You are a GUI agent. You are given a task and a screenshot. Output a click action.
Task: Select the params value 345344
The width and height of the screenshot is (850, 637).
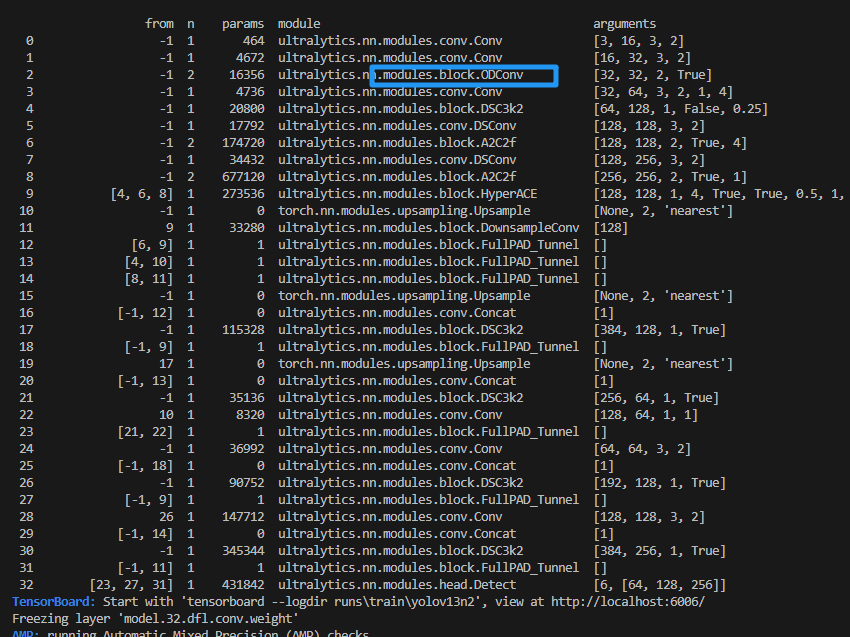[243, 551]
